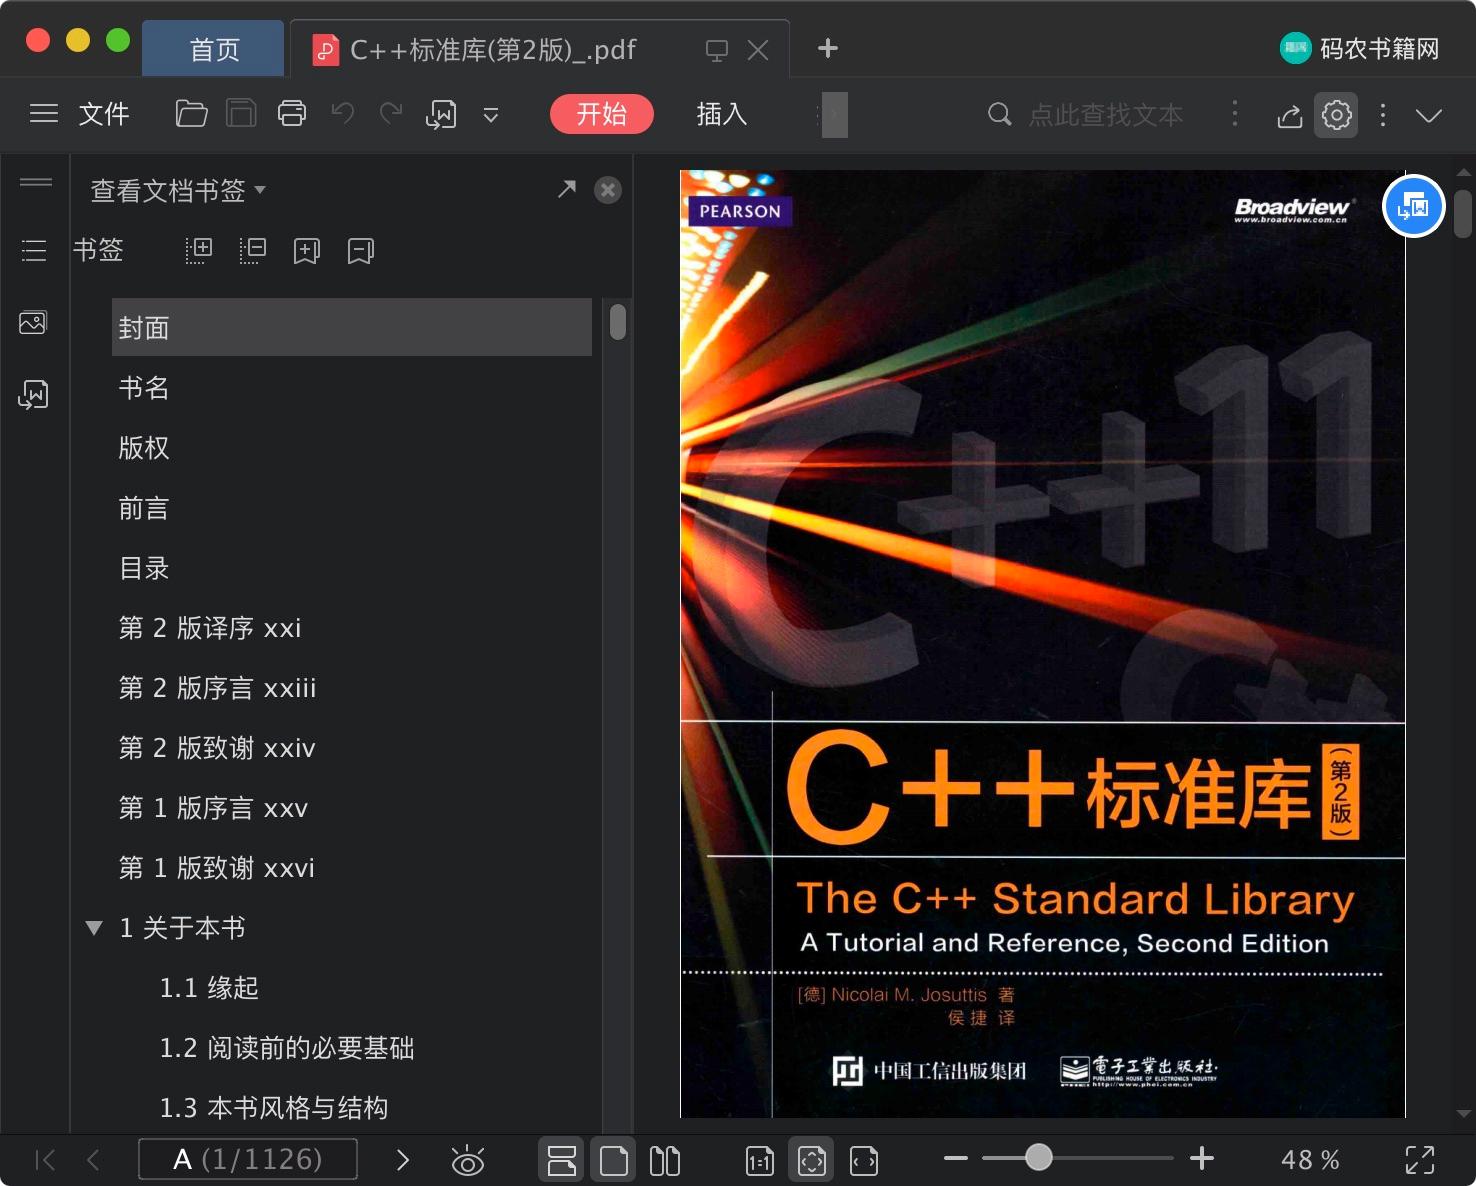The width and height of the screenshot is (1476, 1186).
Task: Click the redo arrow icon
Action: 391,114
